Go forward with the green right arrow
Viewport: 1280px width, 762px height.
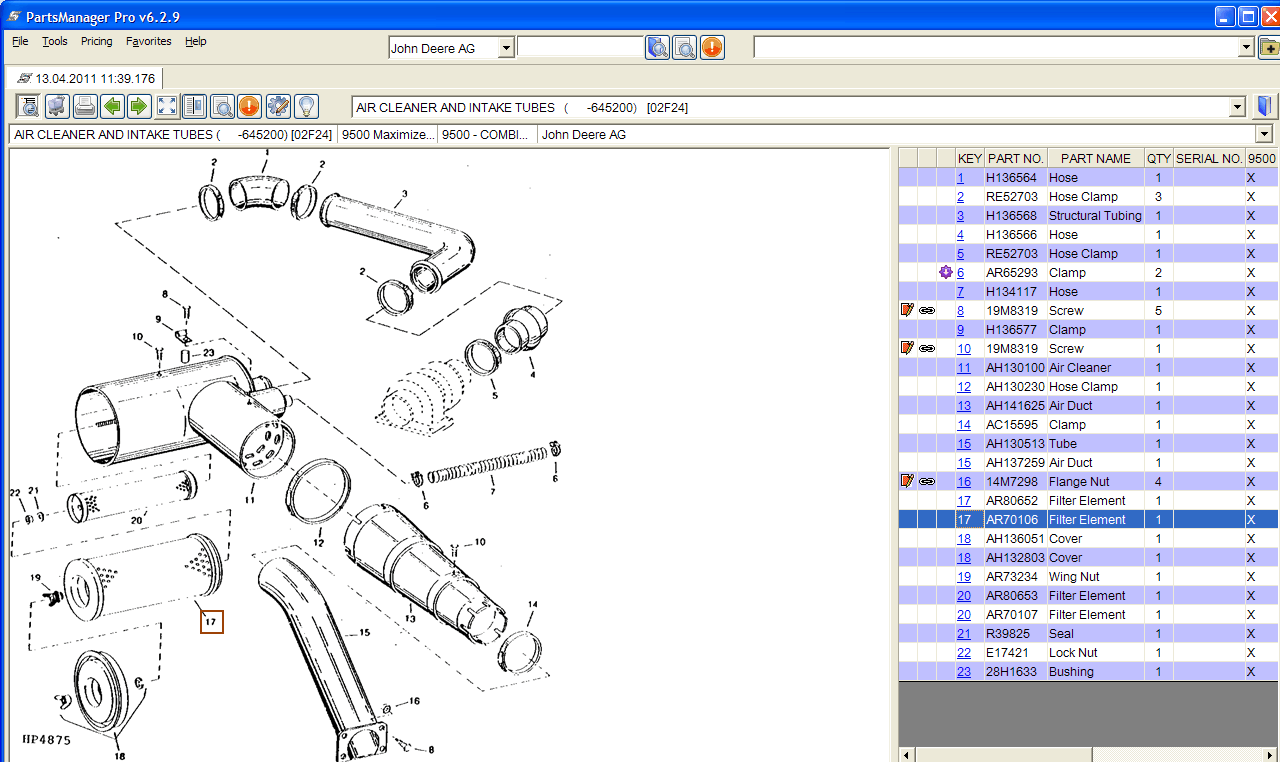139,106
